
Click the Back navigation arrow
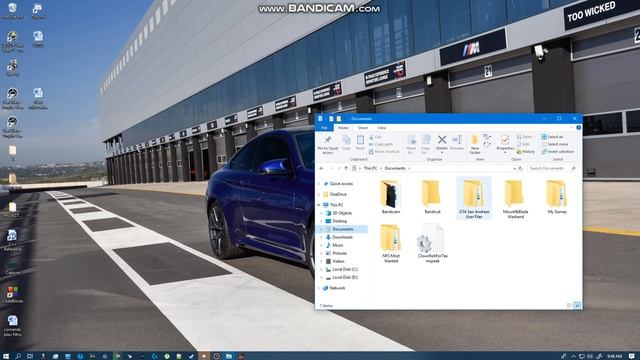click(x=321, y=168)
